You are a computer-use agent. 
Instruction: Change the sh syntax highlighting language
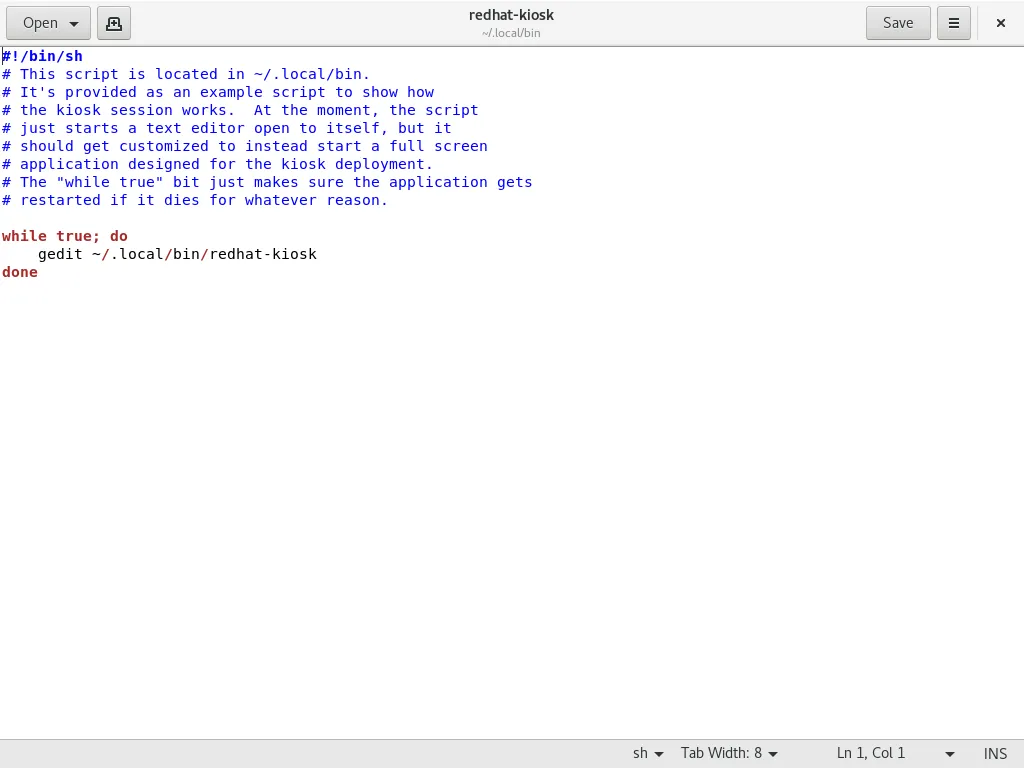(x=647, y=753)
